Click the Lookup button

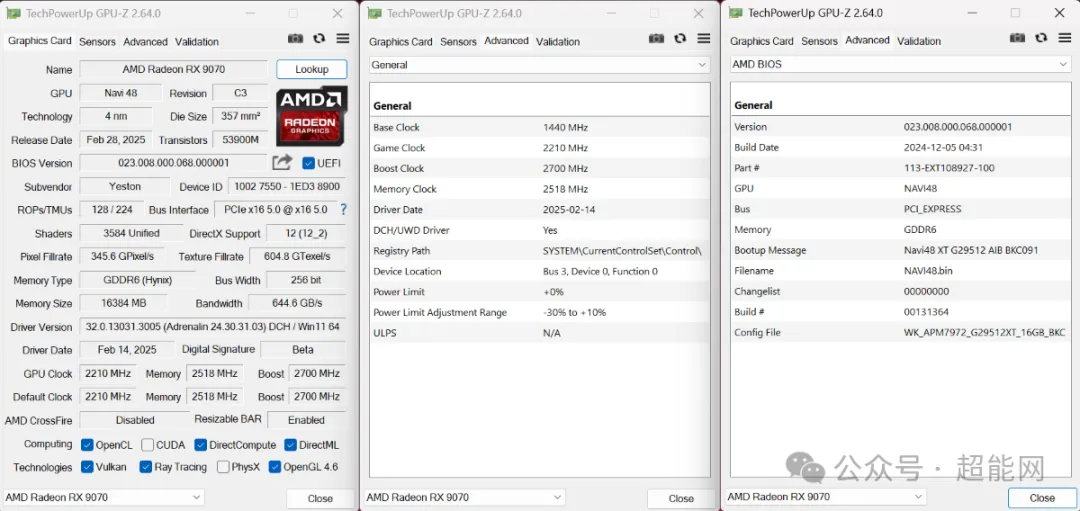pos(311,70)
